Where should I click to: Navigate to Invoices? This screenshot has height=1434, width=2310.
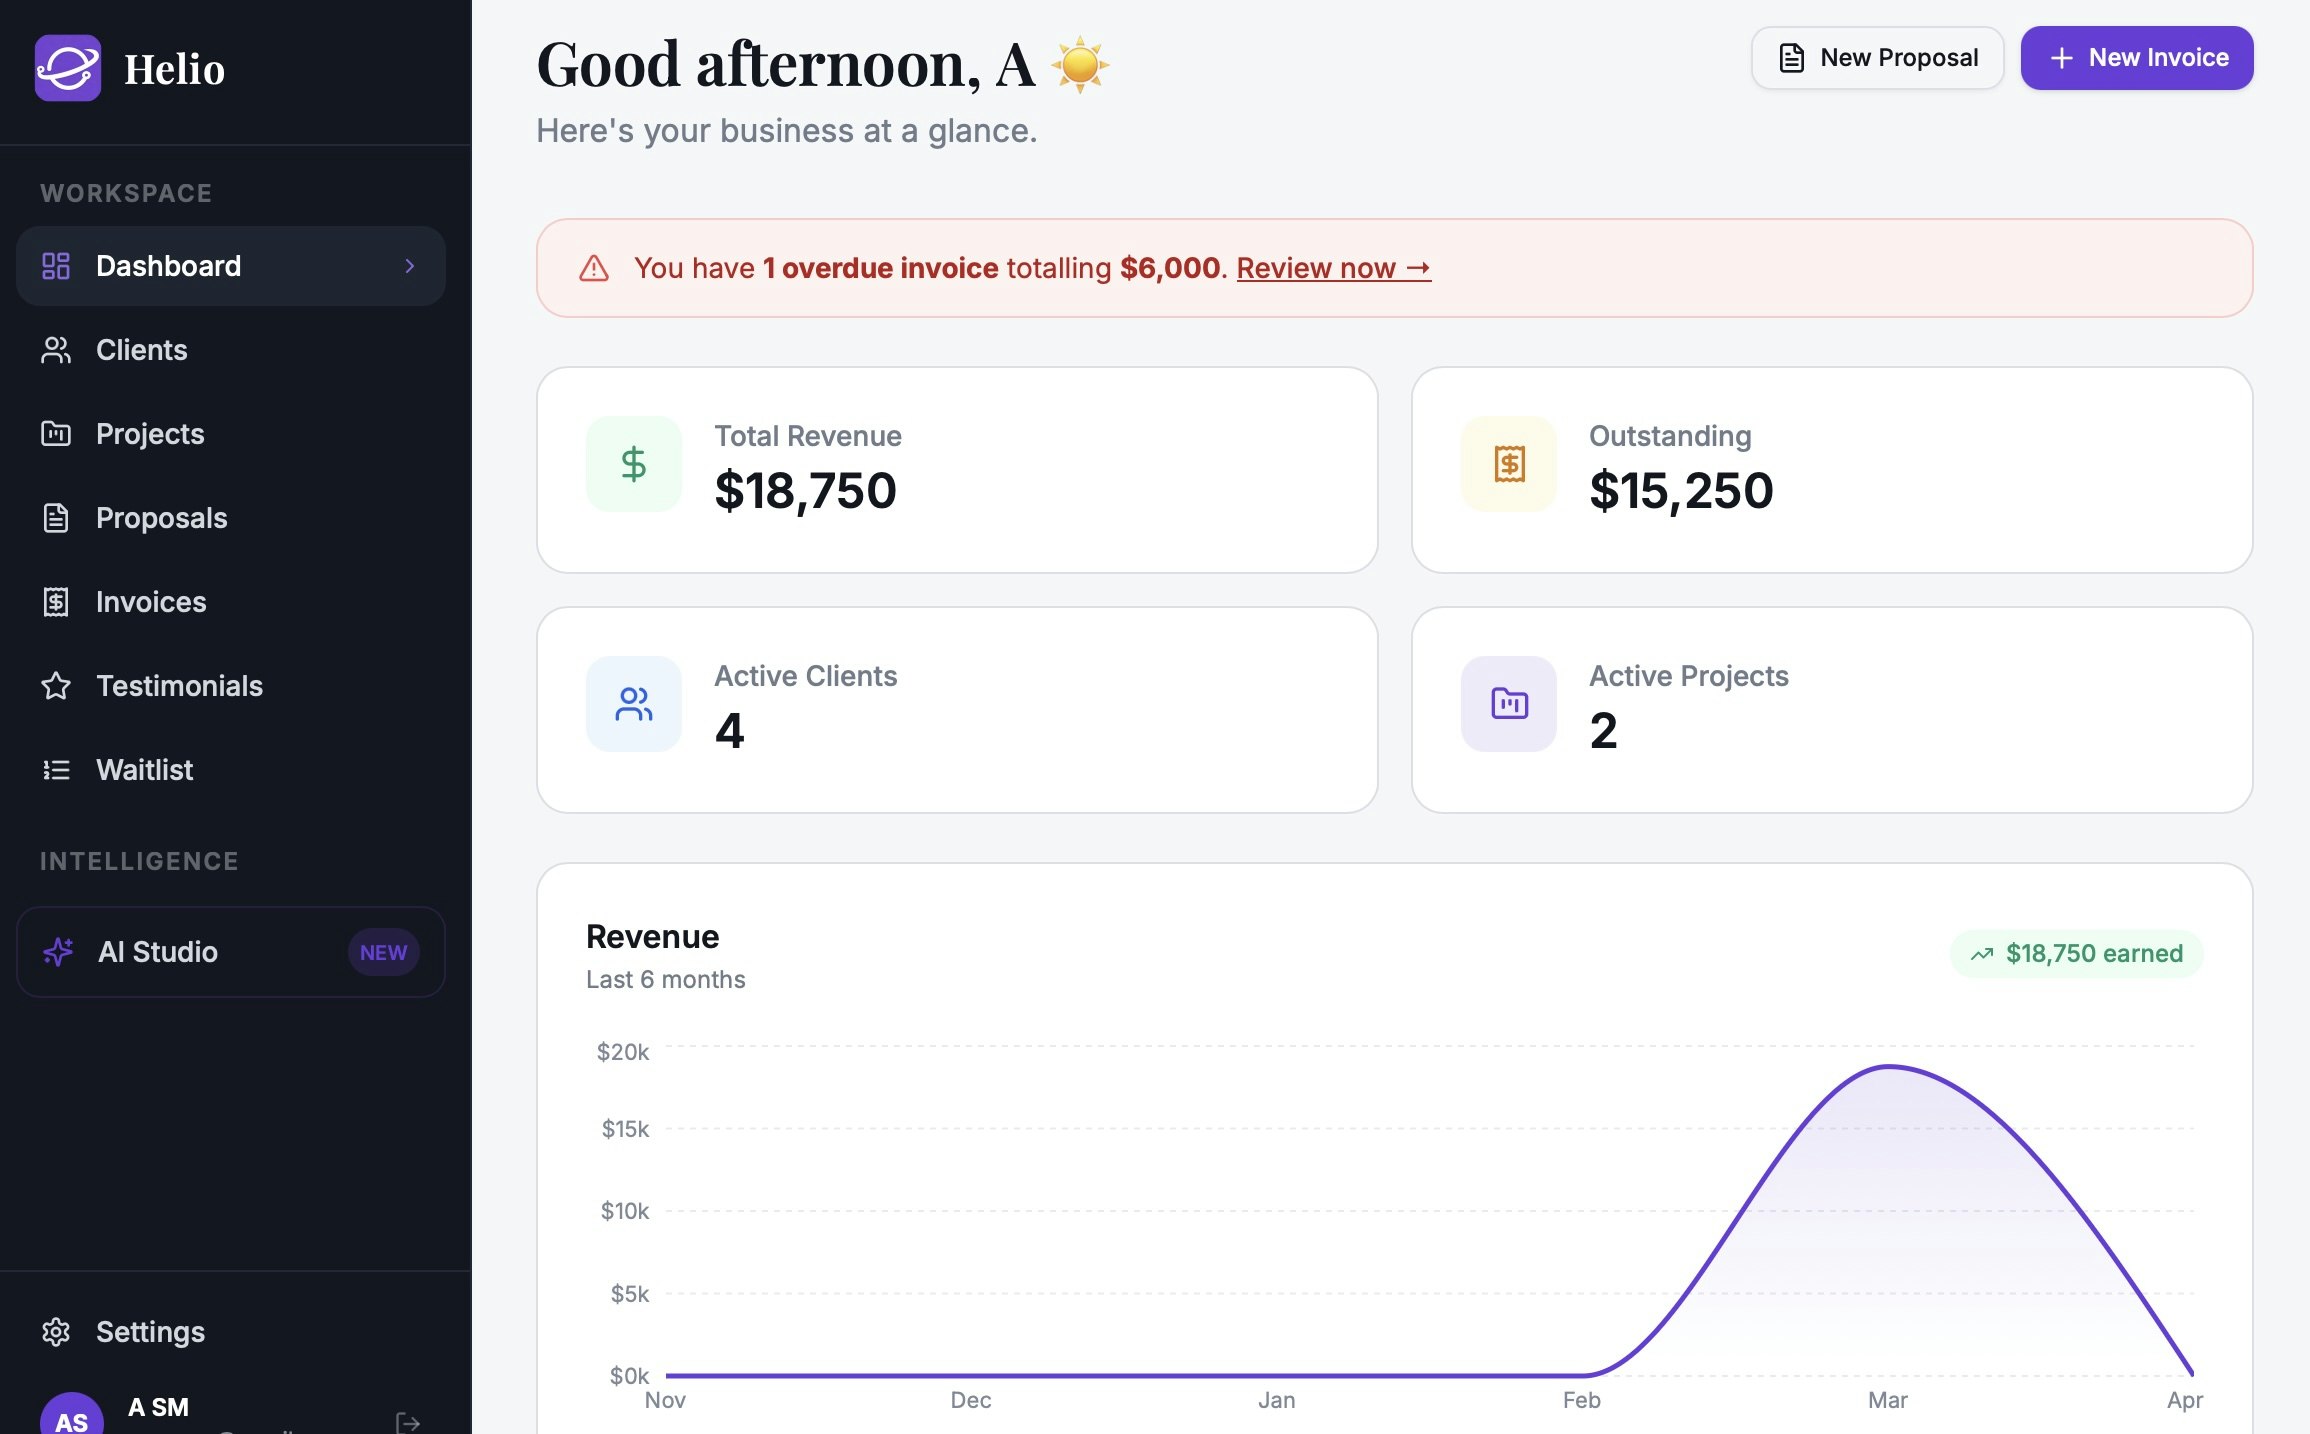(150, 602)
